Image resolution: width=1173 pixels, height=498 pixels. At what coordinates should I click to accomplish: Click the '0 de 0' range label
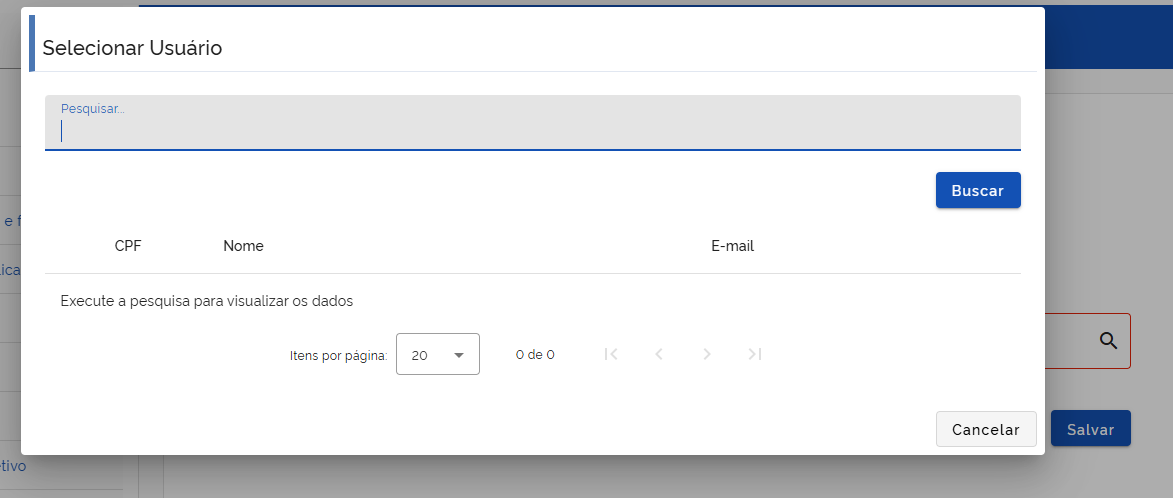pyautogui.click(x=535, y=355)
